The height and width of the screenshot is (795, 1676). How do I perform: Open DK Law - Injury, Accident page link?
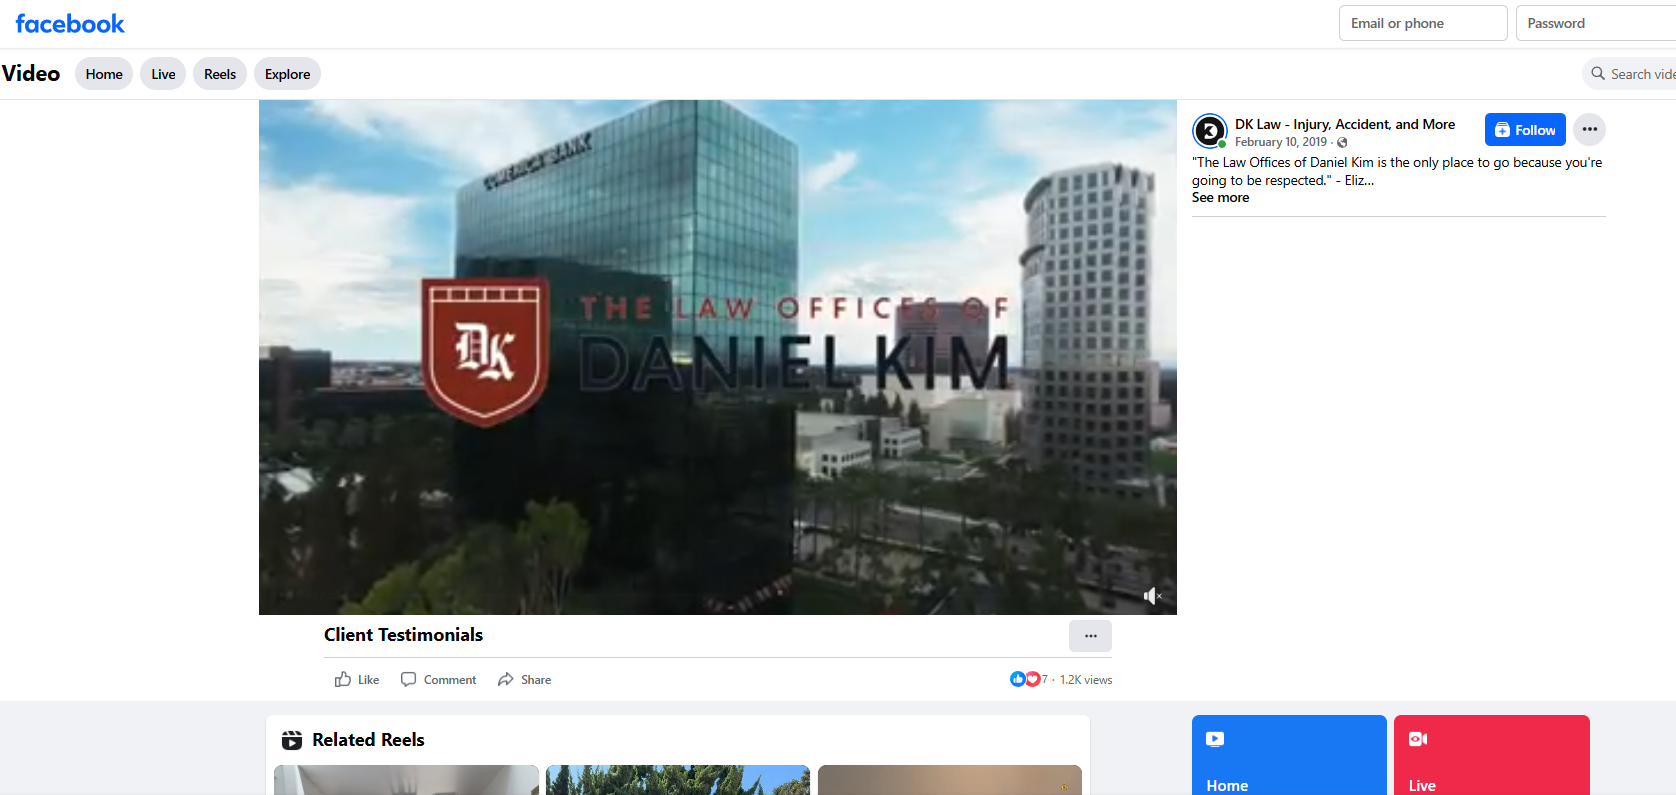click(1344, 124)
